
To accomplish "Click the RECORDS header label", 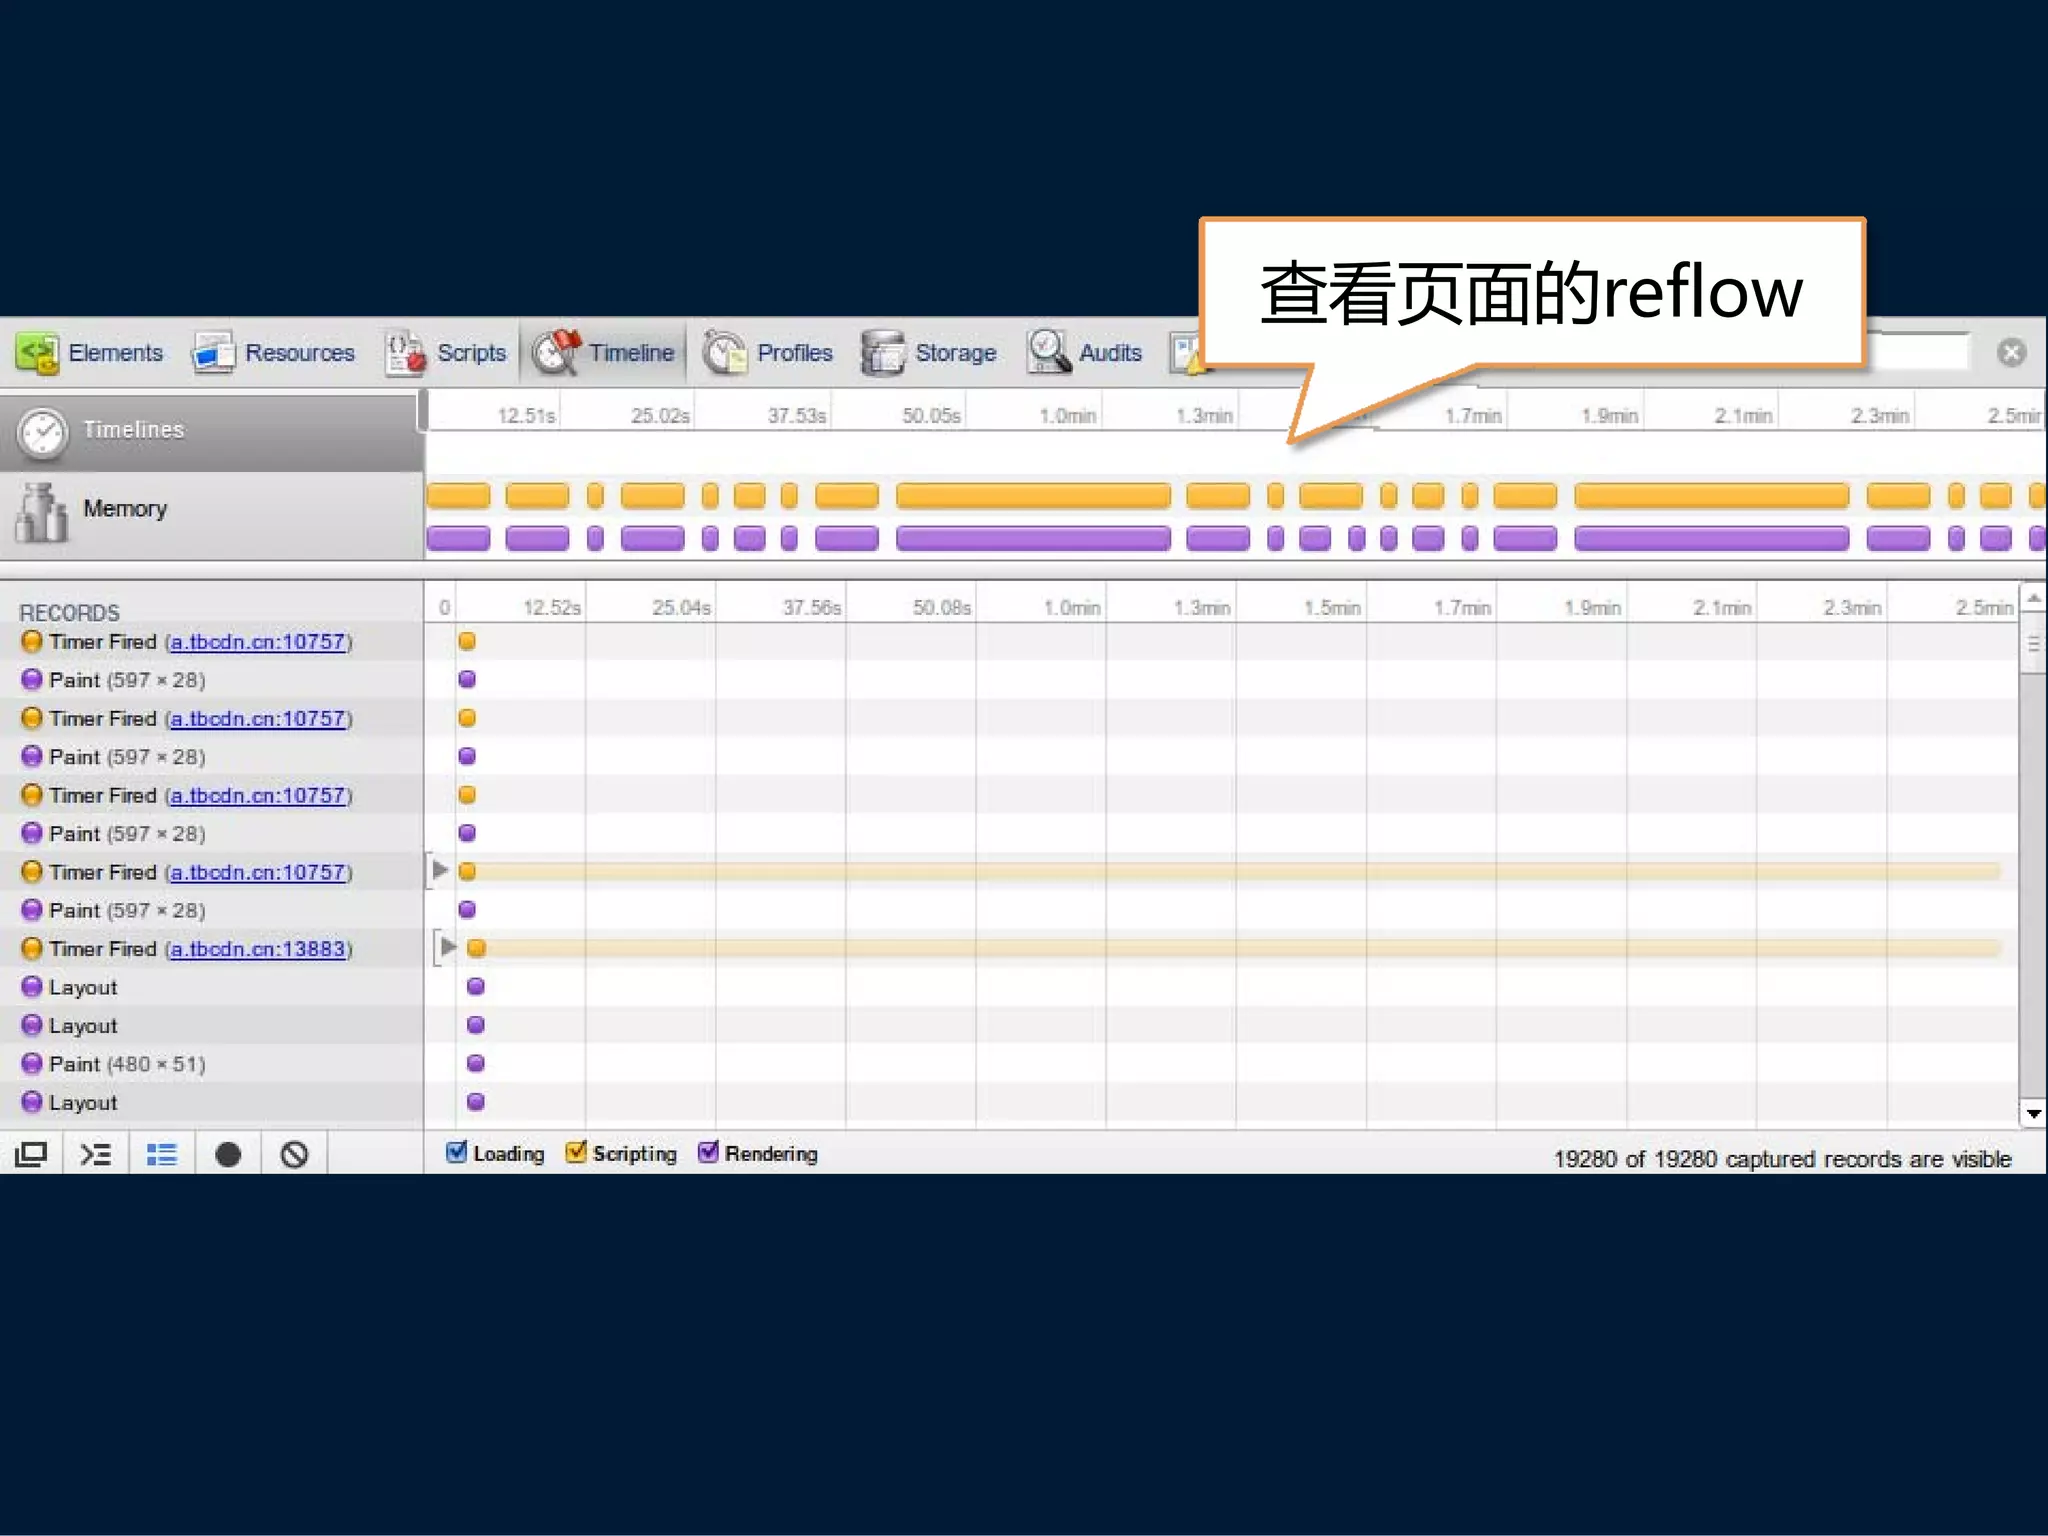I will point(69,612).
